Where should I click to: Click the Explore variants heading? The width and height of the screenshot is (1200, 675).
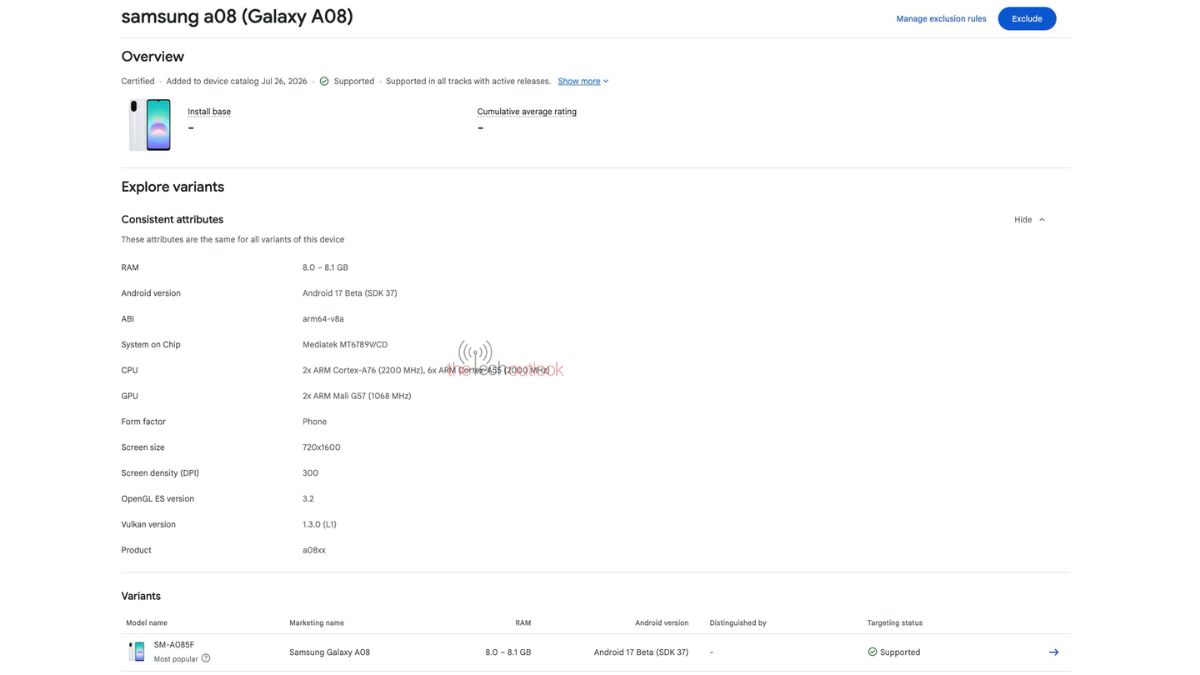pos(173,187)
